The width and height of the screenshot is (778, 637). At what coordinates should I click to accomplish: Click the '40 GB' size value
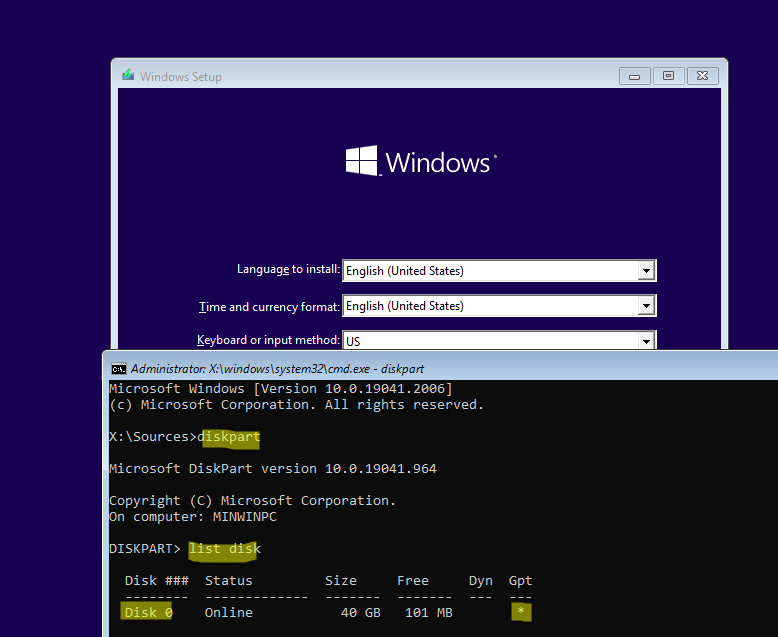pyautogui.click(x=361, y=613)
